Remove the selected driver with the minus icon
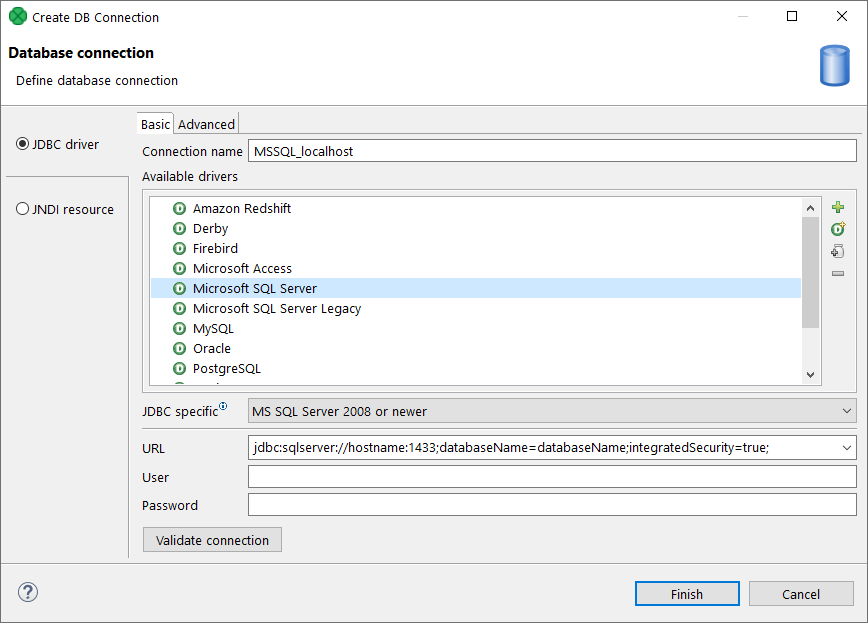The width and height of the screenshot is (868, 623). (x=837, y=273)
